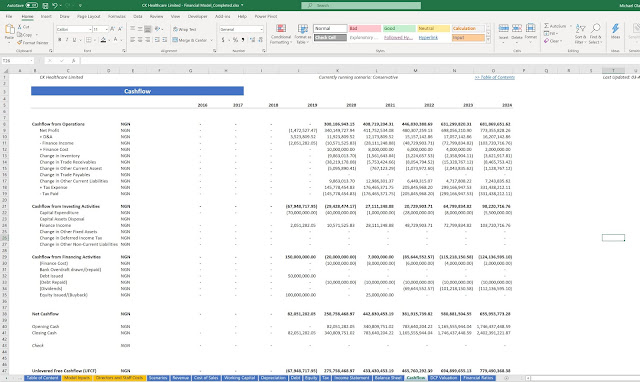Toggle bold formatting
Screen dimensions: 640x382
click(x=60, y=40)
